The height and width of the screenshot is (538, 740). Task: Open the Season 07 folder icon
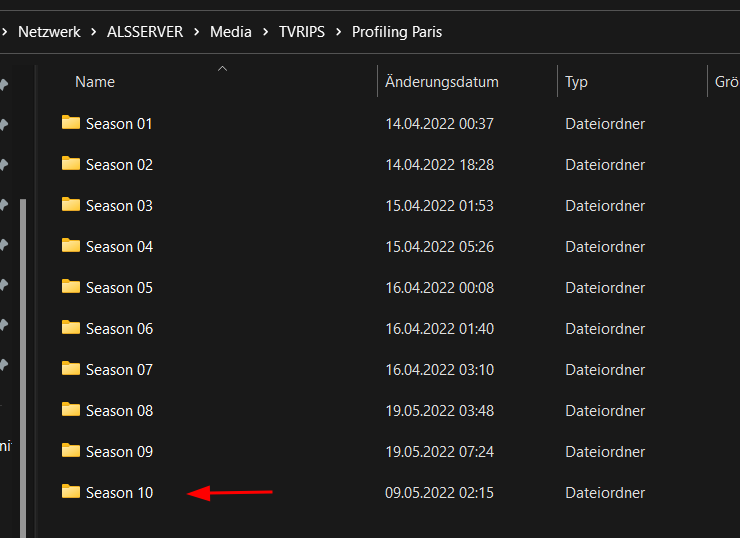[71, 369]
